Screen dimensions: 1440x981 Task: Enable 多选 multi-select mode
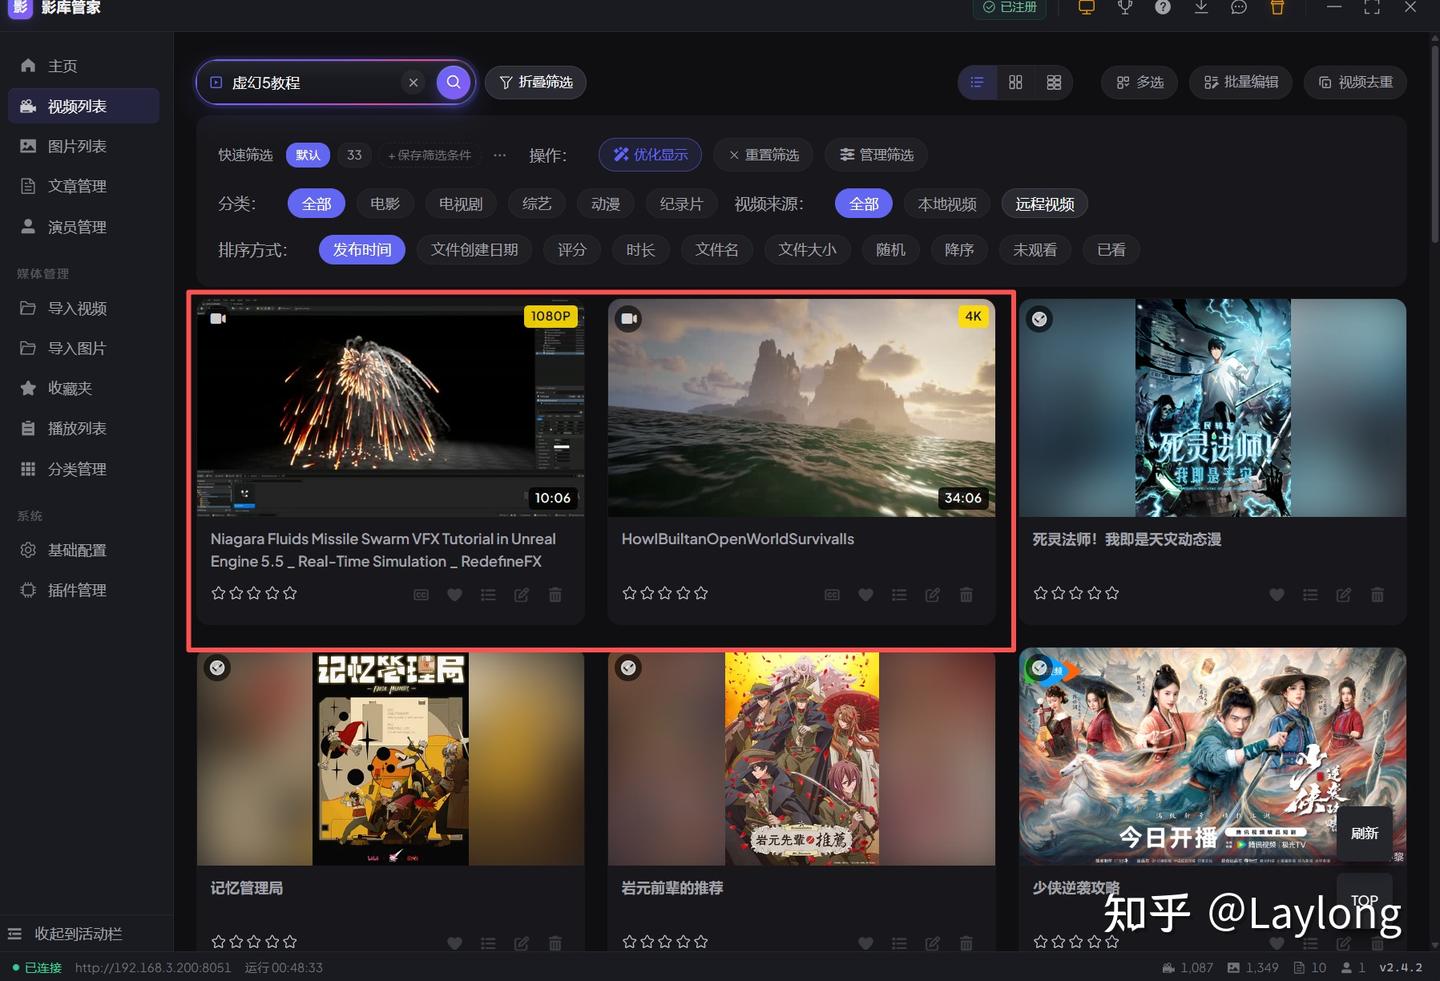point(1140,82)
